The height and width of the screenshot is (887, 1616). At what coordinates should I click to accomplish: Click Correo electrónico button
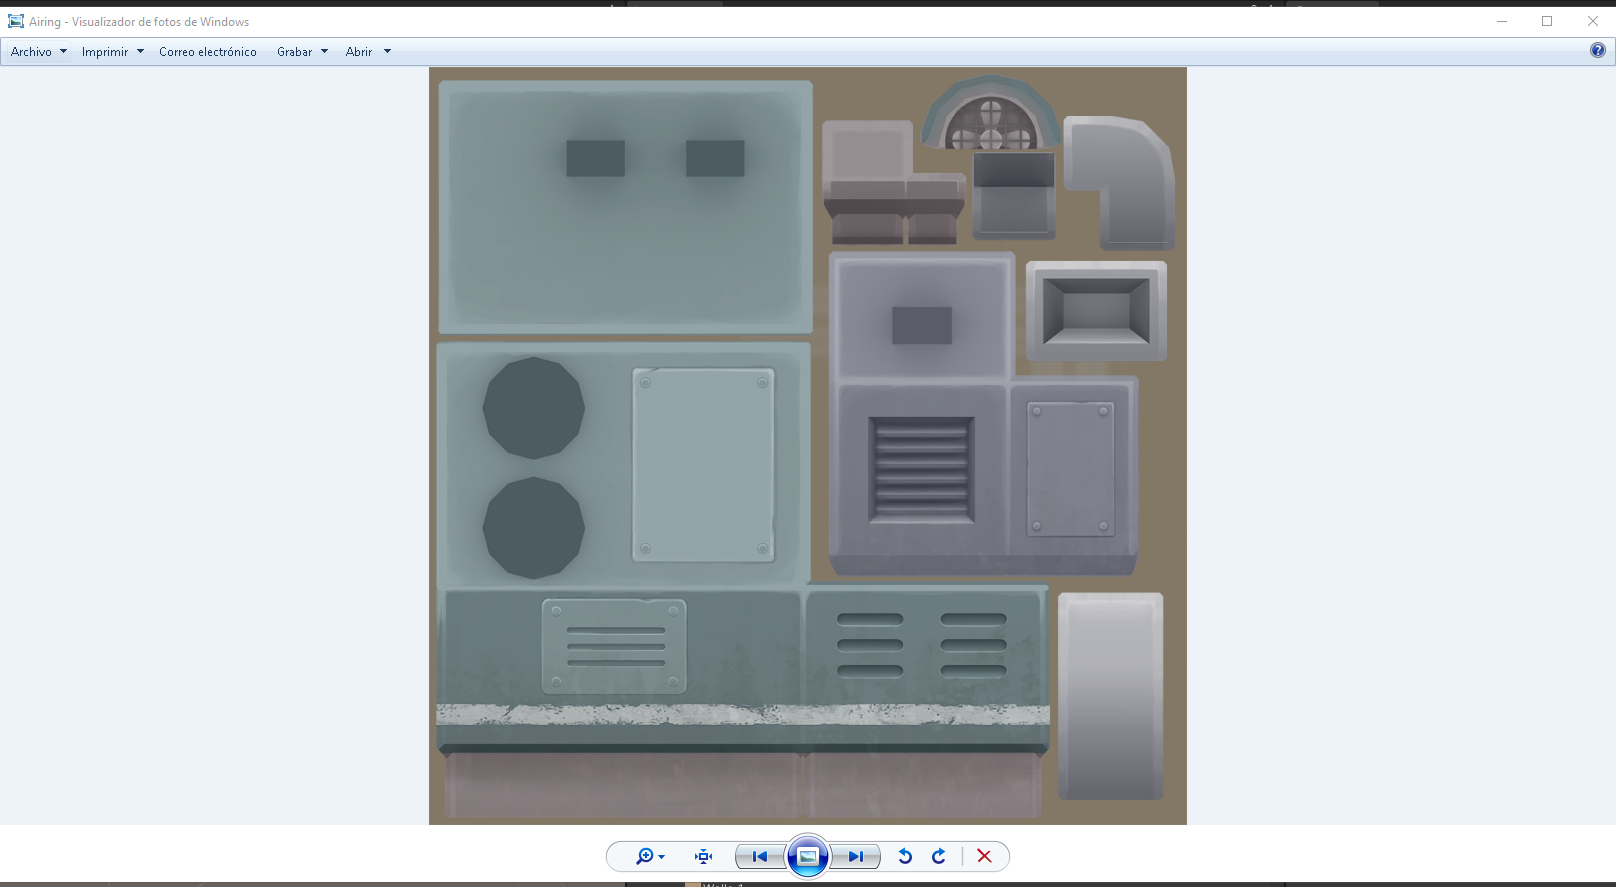pos(208,52)
